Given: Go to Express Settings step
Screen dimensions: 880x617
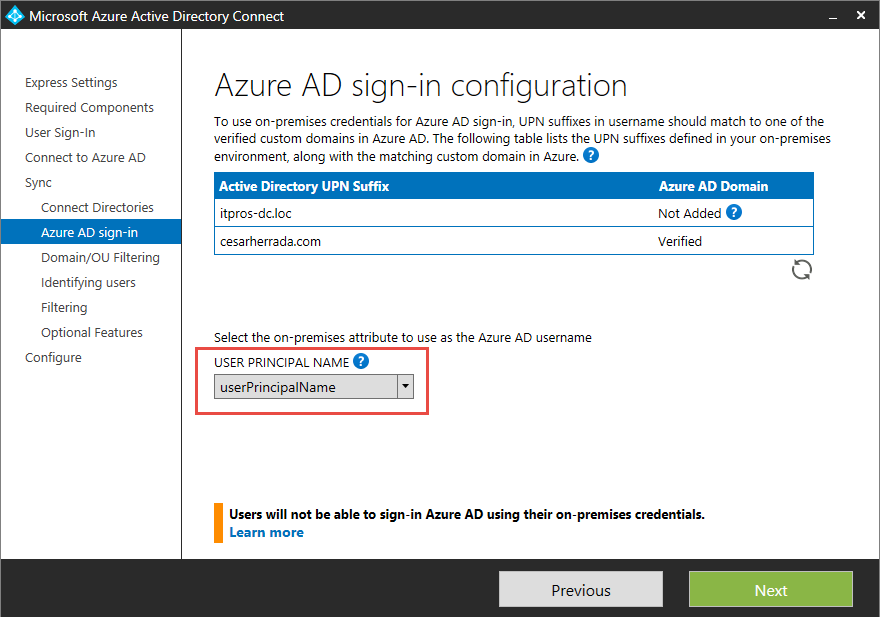Looking at the screenshot, I should point(71,83).
